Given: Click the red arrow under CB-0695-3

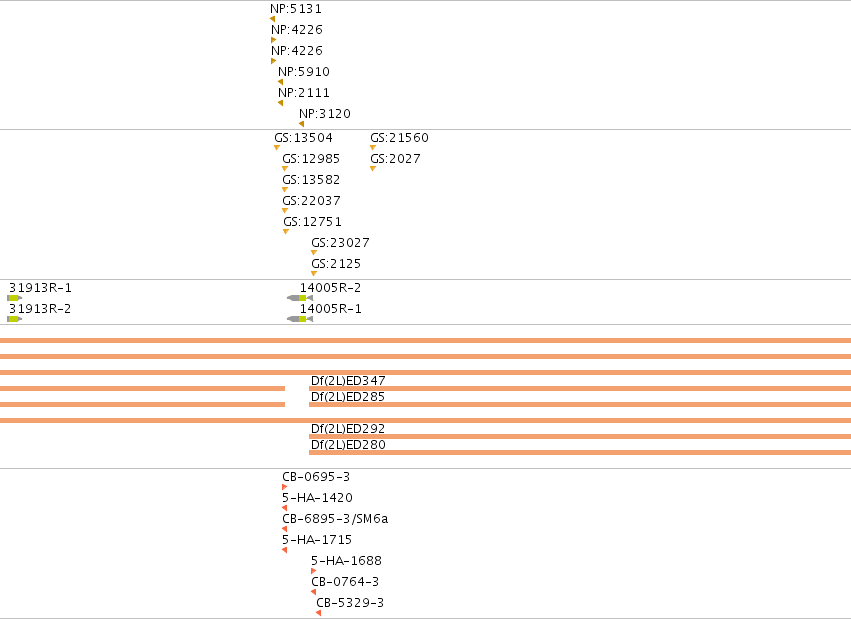Looking at the screenshot, I should tap(284, 487).
